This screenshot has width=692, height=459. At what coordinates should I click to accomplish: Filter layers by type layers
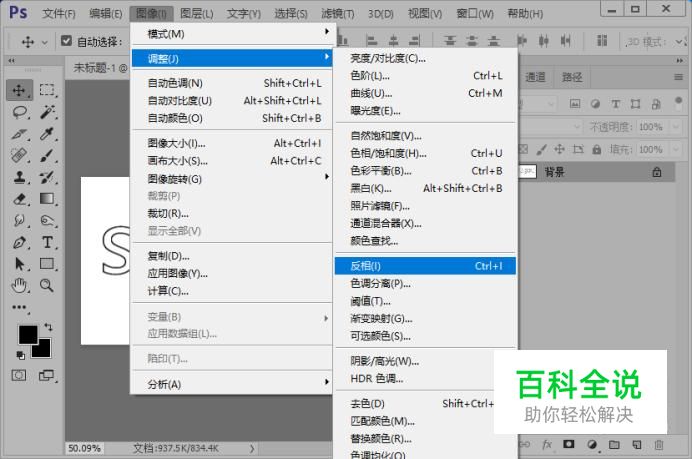(x=615, y=104)
